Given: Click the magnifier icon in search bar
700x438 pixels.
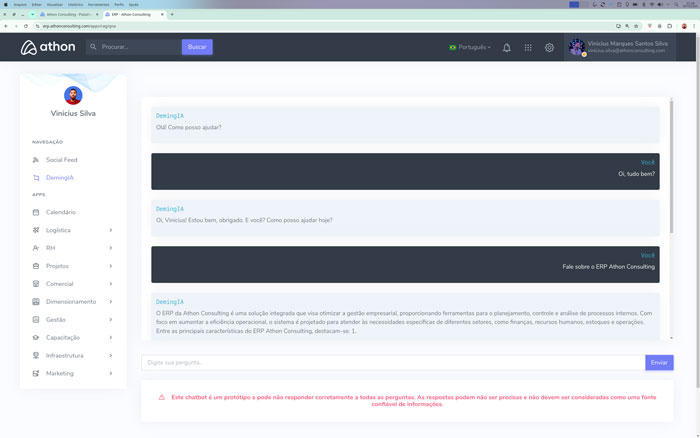Looking at the screenshot, I should pos(94,47).
